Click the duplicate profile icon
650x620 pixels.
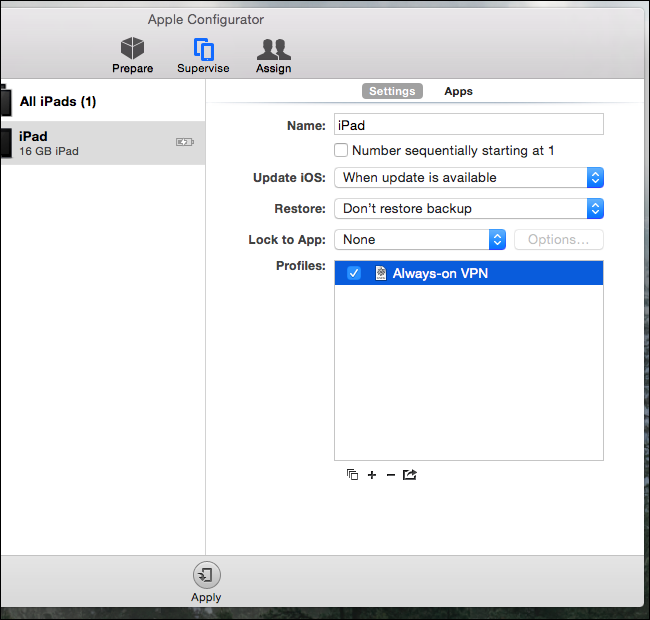click(x=352, y=475)
